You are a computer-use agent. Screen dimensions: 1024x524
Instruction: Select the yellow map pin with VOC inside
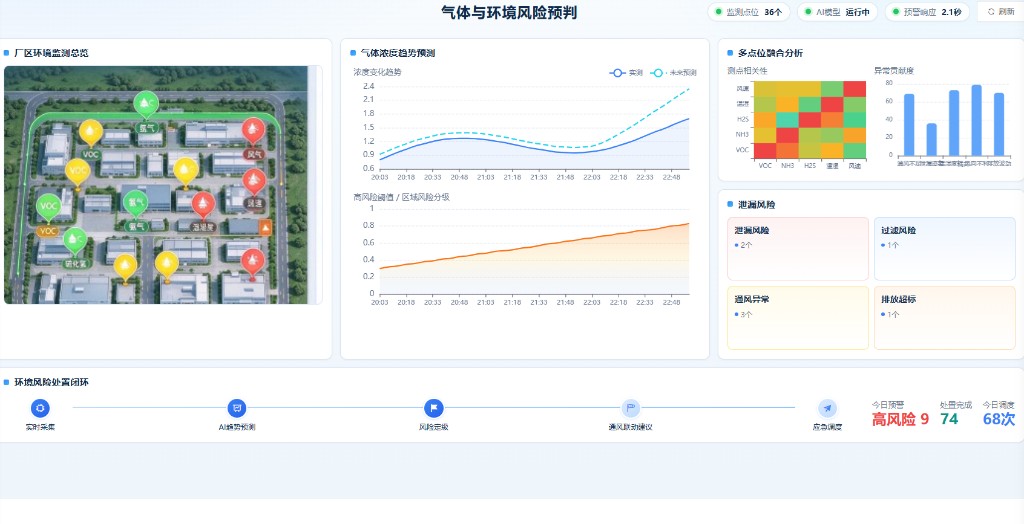tap(78, 172)
